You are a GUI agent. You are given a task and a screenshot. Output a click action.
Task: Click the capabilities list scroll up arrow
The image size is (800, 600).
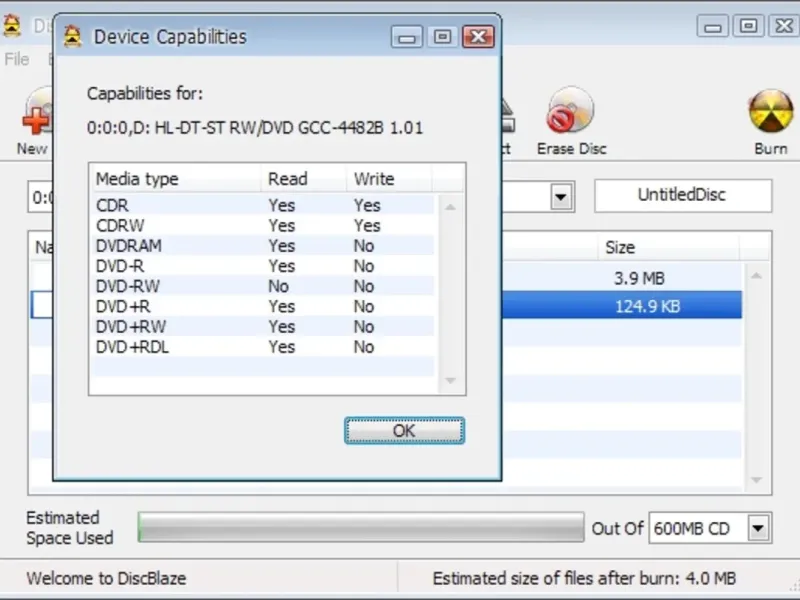(450, 207)
